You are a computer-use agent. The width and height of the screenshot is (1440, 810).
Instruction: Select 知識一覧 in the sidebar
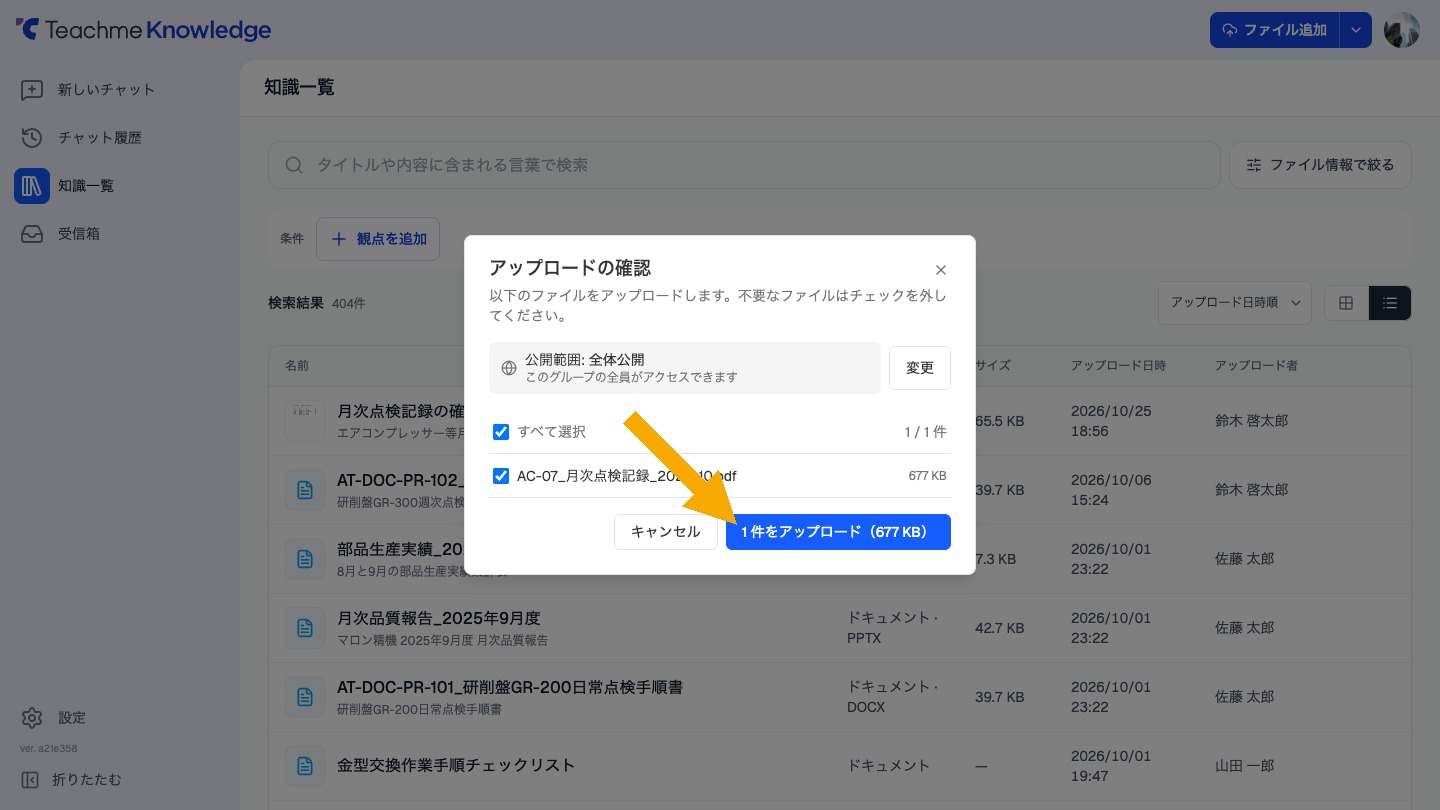pyautogui.click(x=86, y=186)
